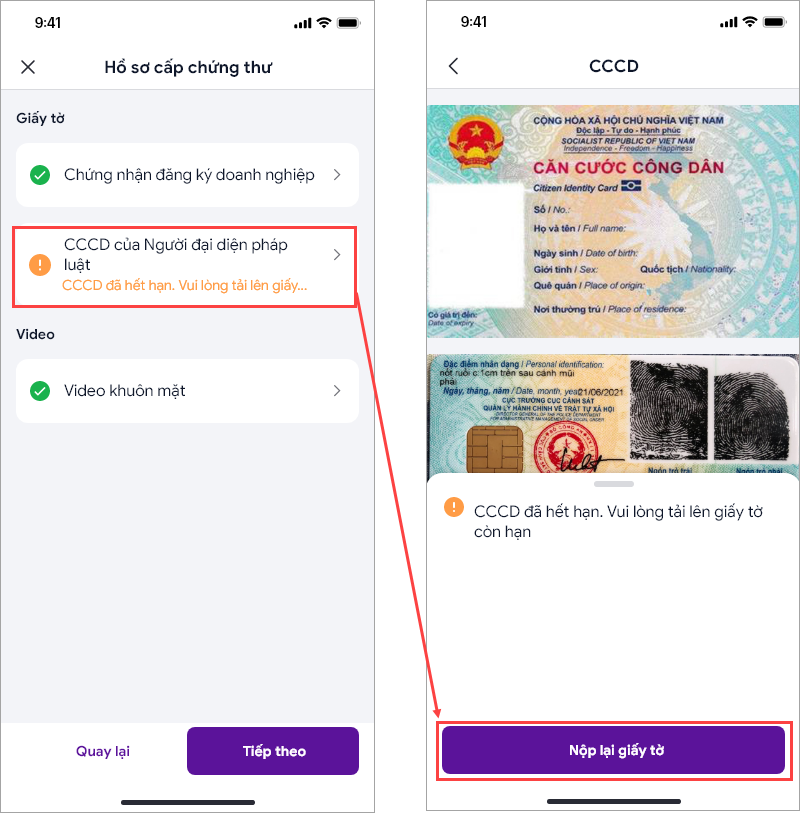This screenshot has height=813, width=800.
Task: Go back from the CCCD screen
Action: [454, 66]
